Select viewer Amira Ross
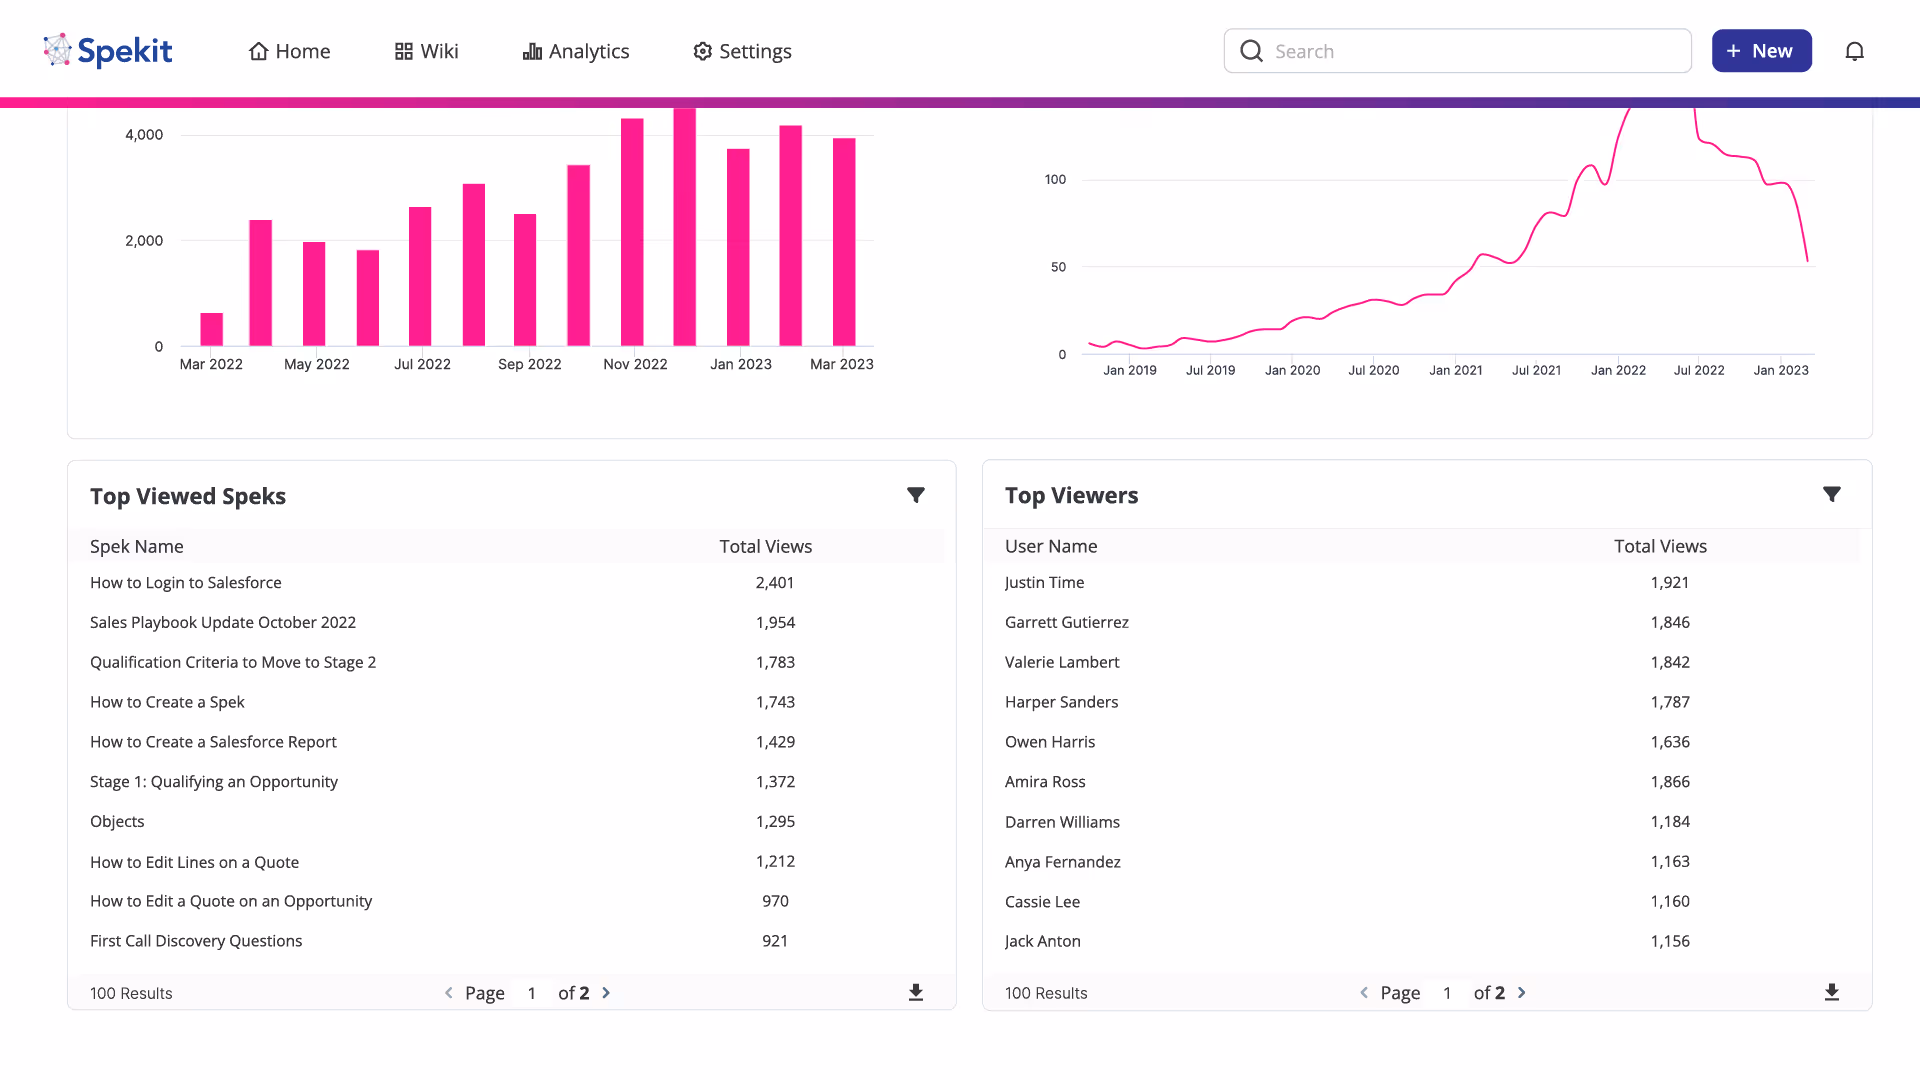 (1045, 782)
